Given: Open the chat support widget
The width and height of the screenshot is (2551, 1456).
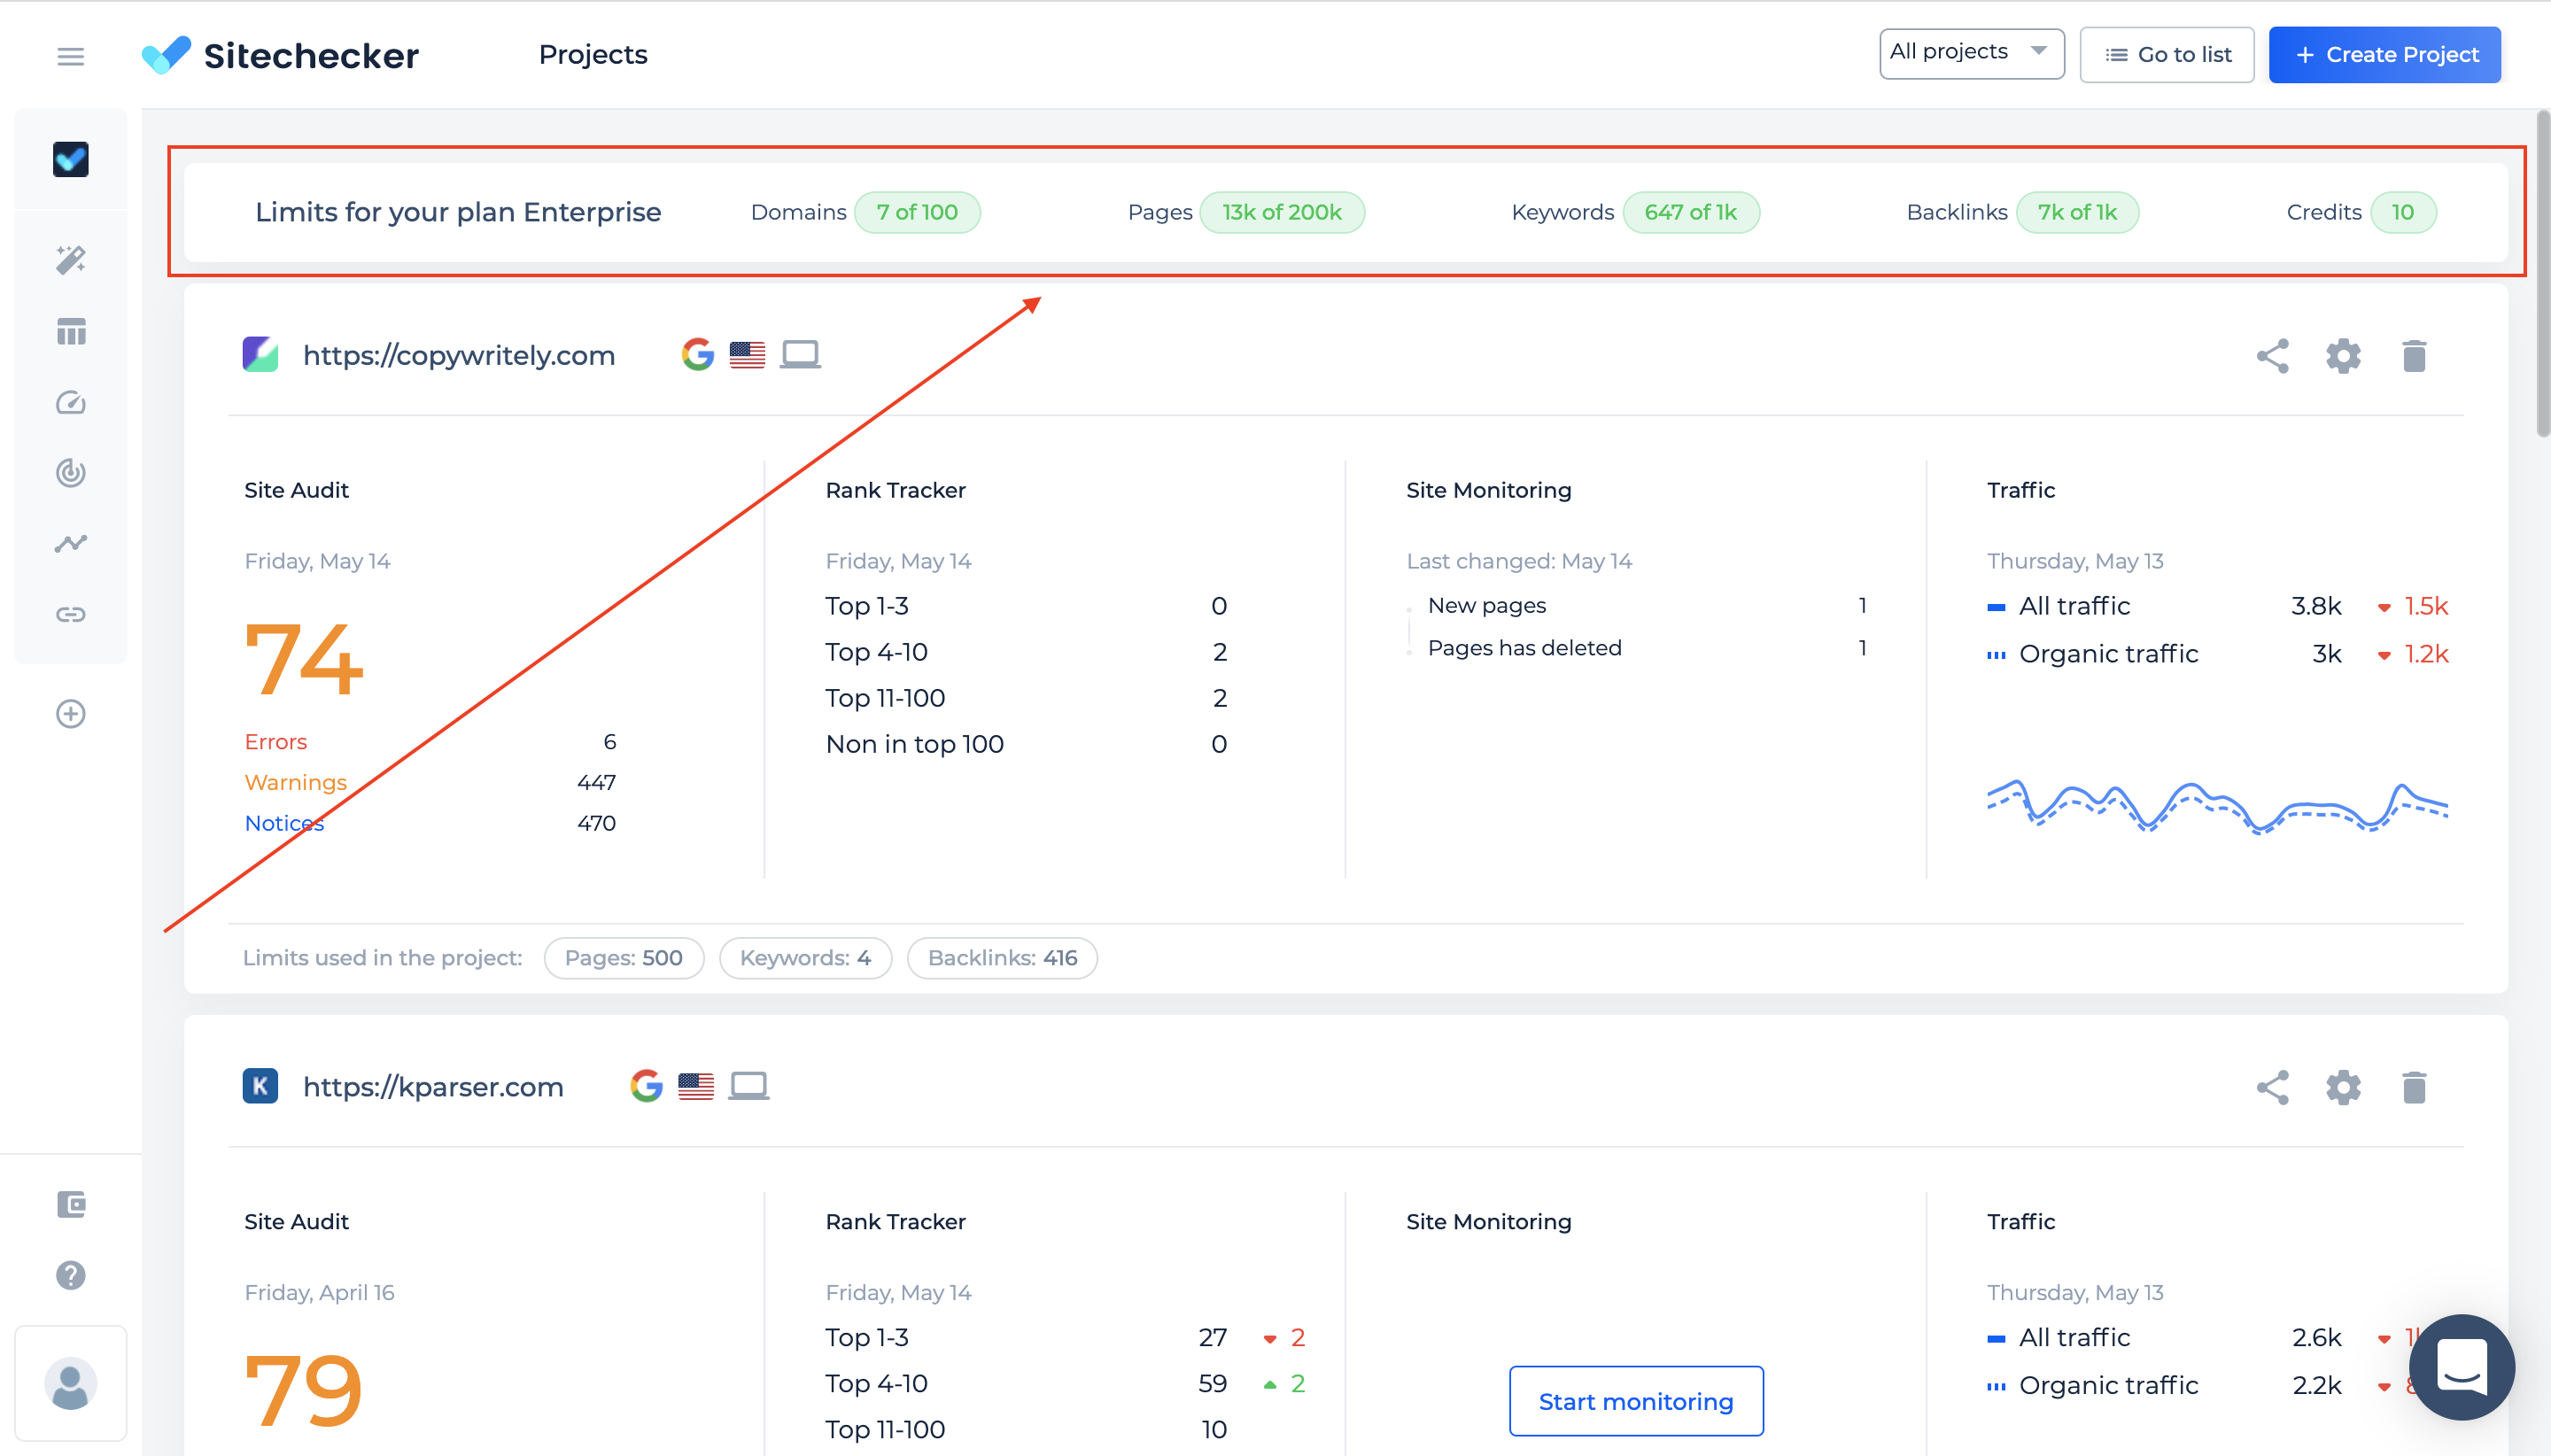Looking at the screenshot, I should point(2462,1366).
